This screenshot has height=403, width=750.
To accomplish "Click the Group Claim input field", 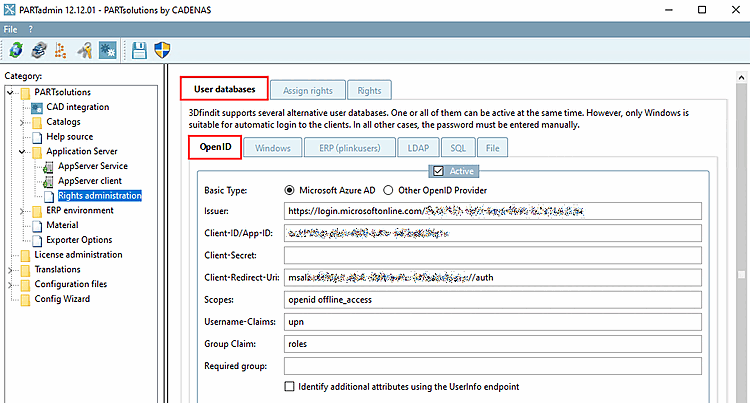I will coord(493,344).
